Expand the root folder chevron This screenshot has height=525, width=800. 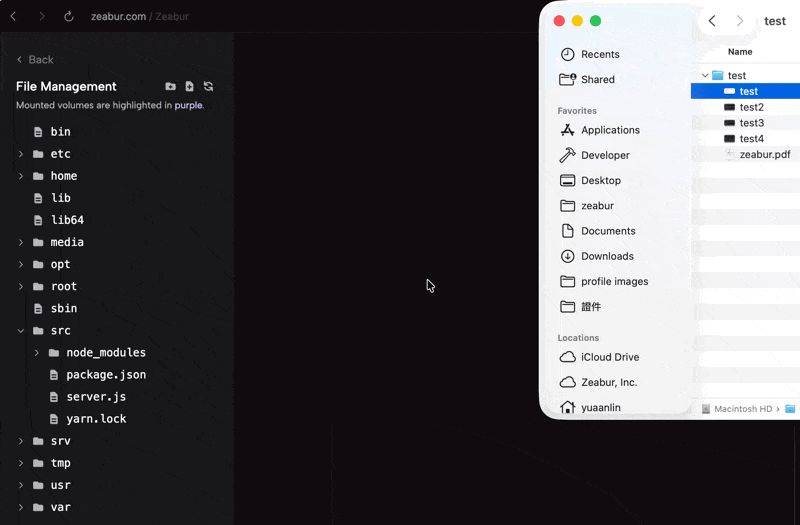click(x=21, y=286)
